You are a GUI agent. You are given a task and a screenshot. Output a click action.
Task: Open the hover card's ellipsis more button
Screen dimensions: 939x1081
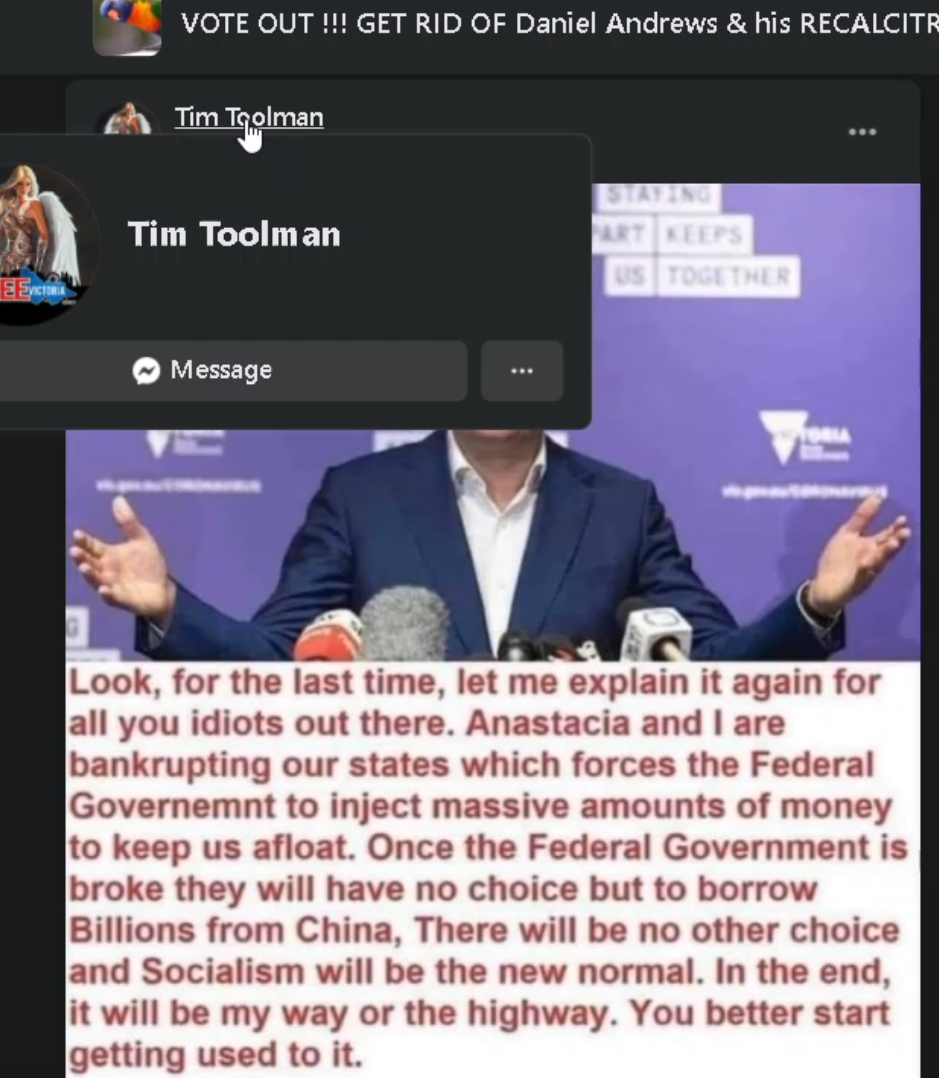522,371
